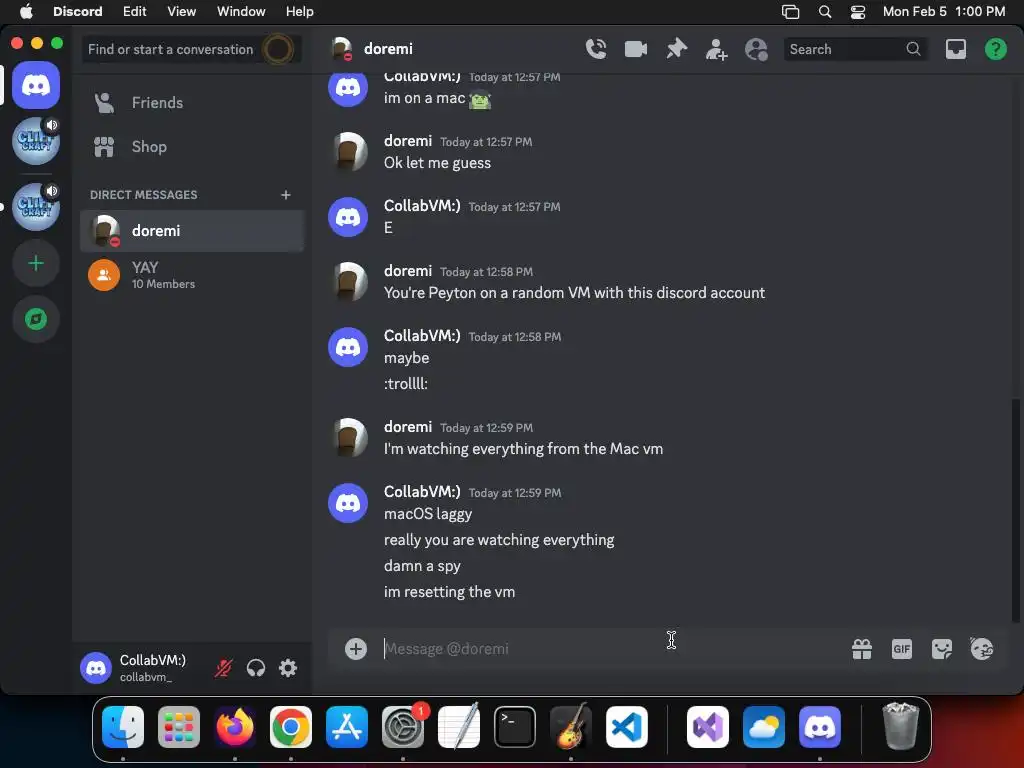Toggle microphone mute
Viewport: 1024px width, 768px height.
pos(223,667)
